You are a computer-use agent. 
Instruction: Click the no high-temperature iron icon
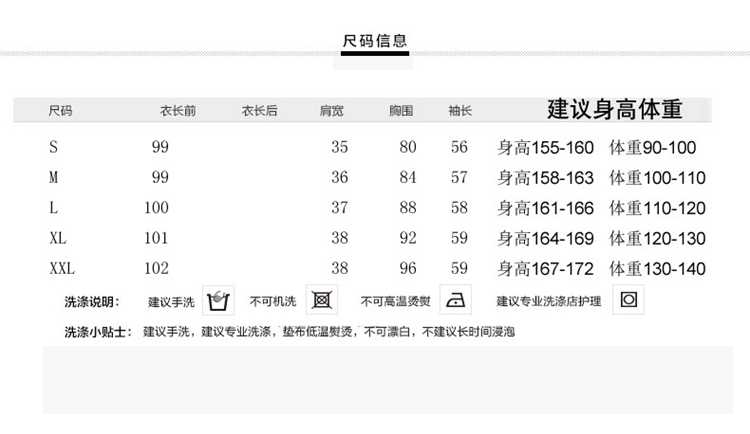tap(455, 300)
